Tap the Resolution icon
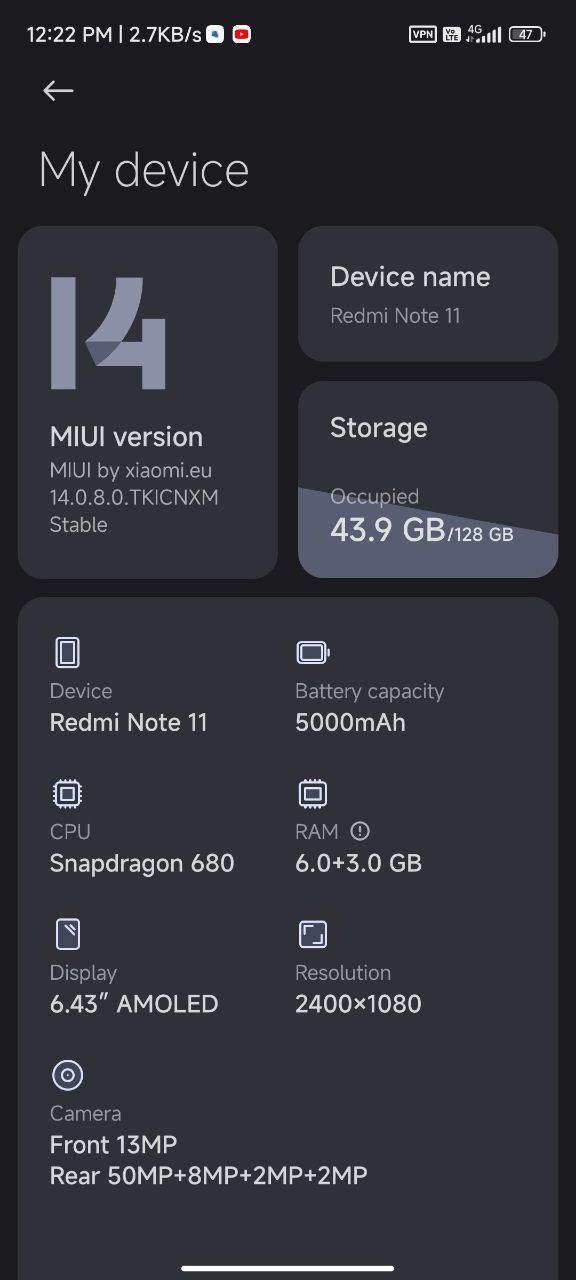This screenshot has width=576, height=1280. coord(313,934)
